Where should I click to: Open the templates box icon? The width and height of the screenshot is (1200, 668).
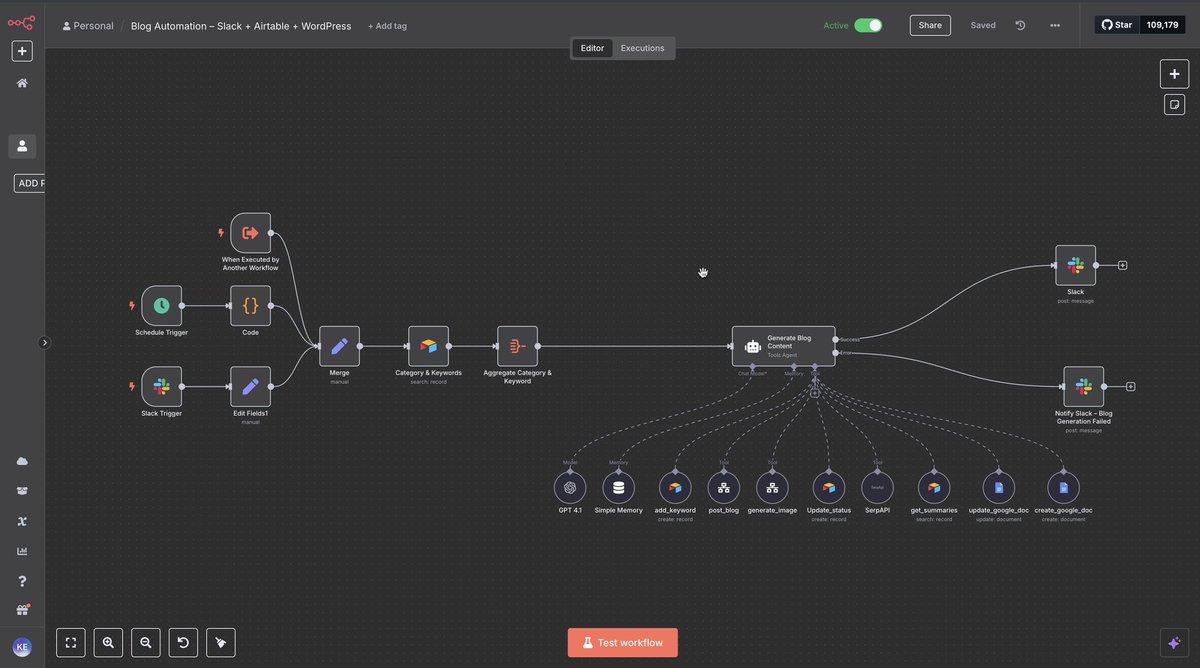(x=22, y=491)
